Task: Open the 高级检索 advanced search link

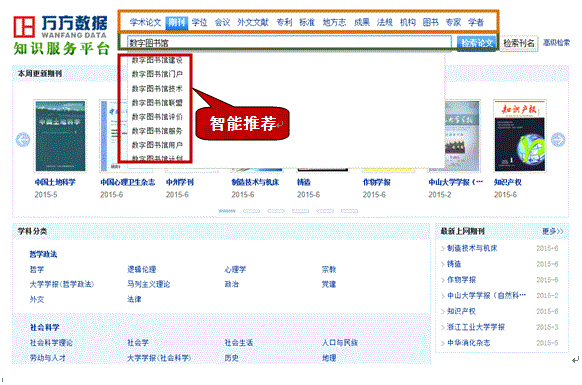Action: tap(556, 43)
